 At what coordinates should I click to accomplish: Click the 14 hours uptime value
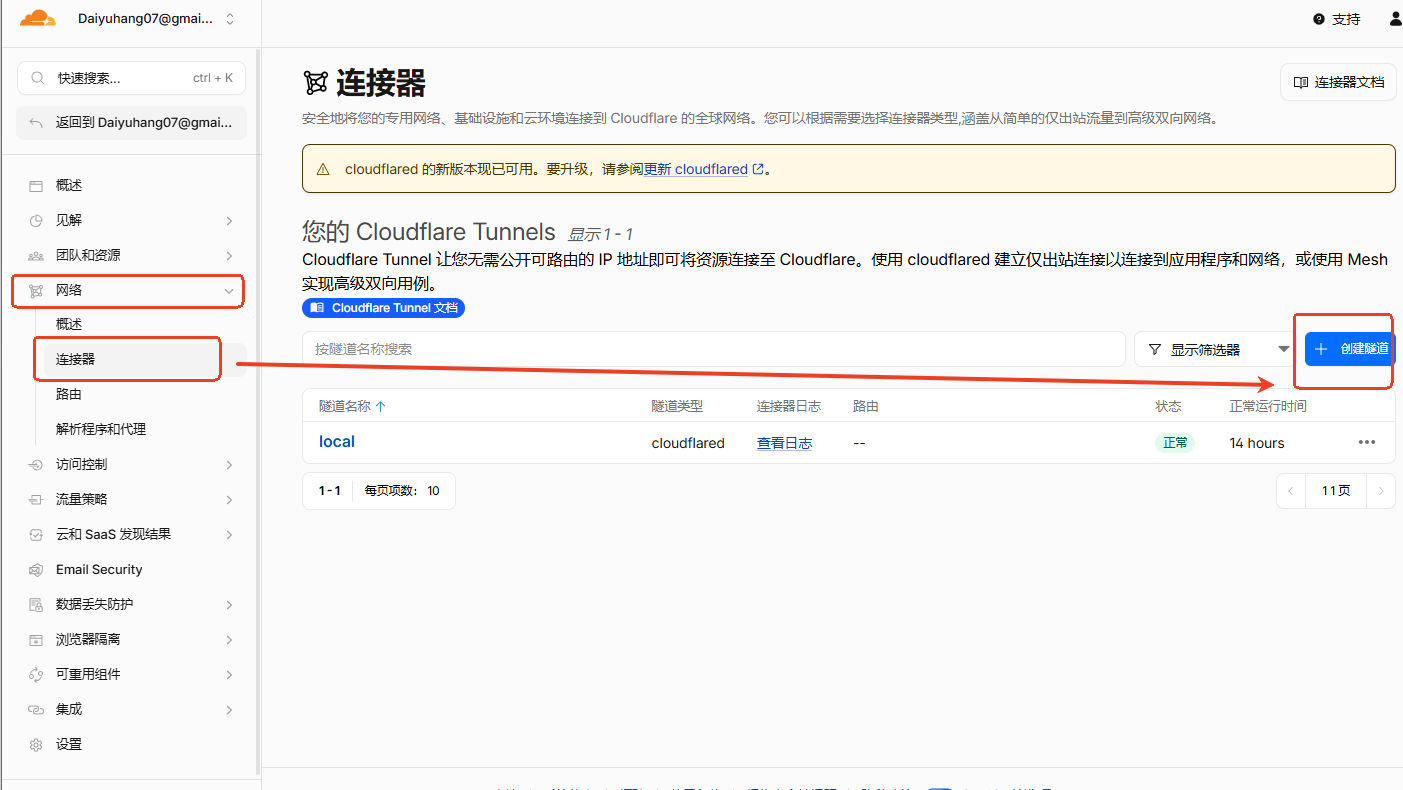click(x=1257, y=443)
